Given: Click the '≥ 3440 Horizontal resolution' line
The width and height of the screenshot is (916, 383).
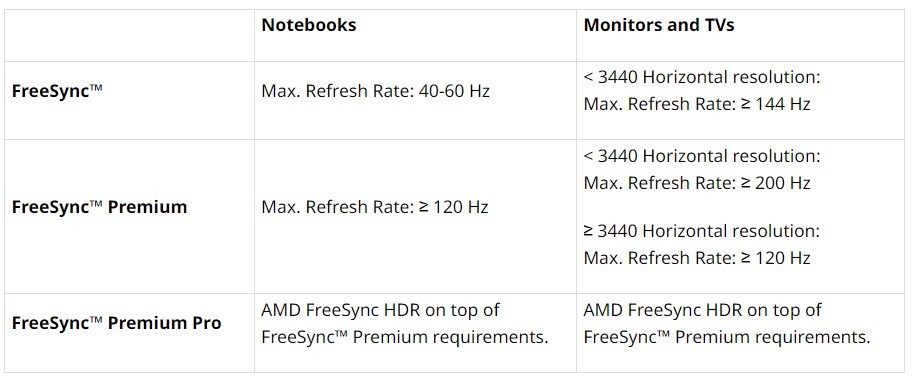Looking at the screenshot, I should [x=702, y=231].
